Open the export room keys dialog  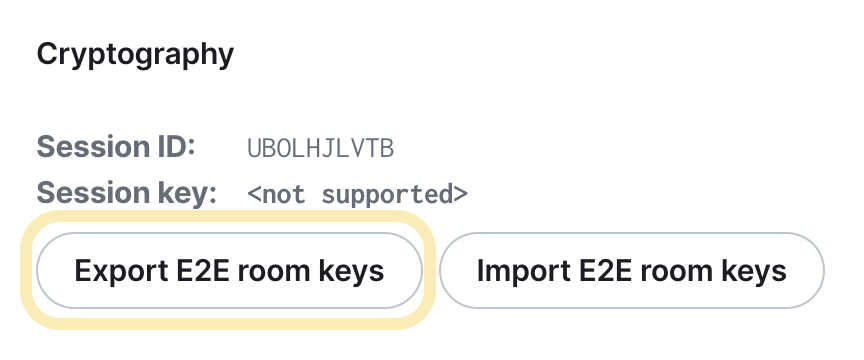[229, 270]
